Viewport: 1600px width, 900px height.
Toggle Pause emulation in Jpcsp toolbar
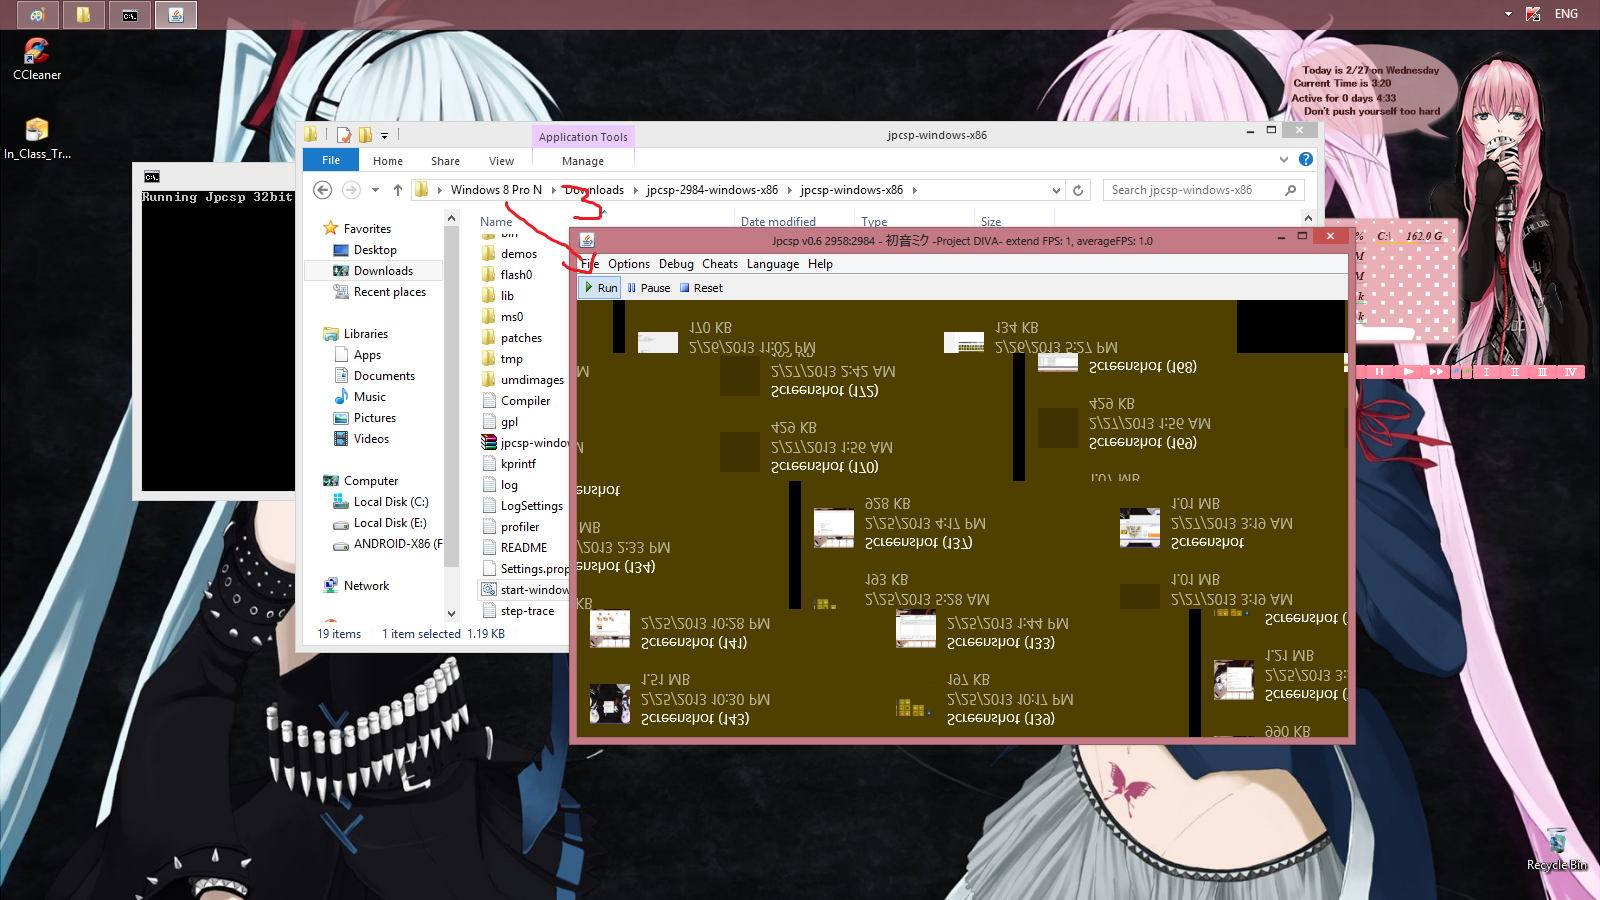pyautogui.click(x=648, y=288)
